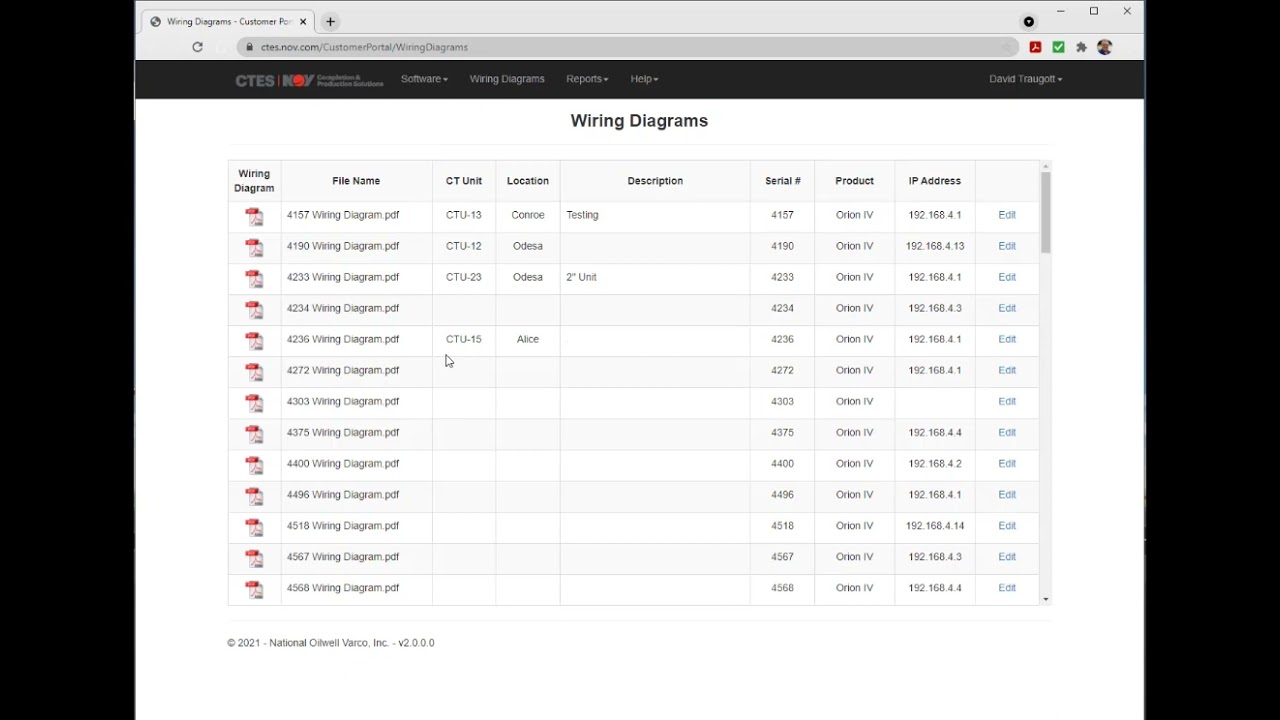Click the CT Unit column header
The height and width of the screenshot is (720, 1280).
tap(464, 181)
